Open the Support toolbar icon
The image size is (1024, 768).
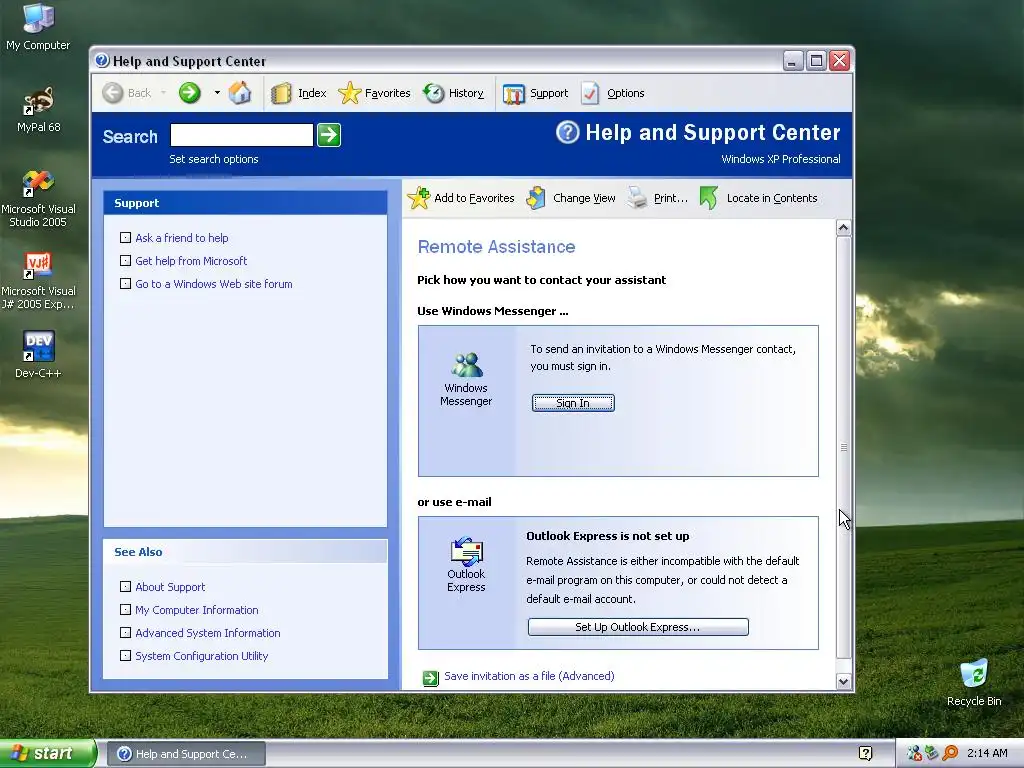(x=514, y=94)
